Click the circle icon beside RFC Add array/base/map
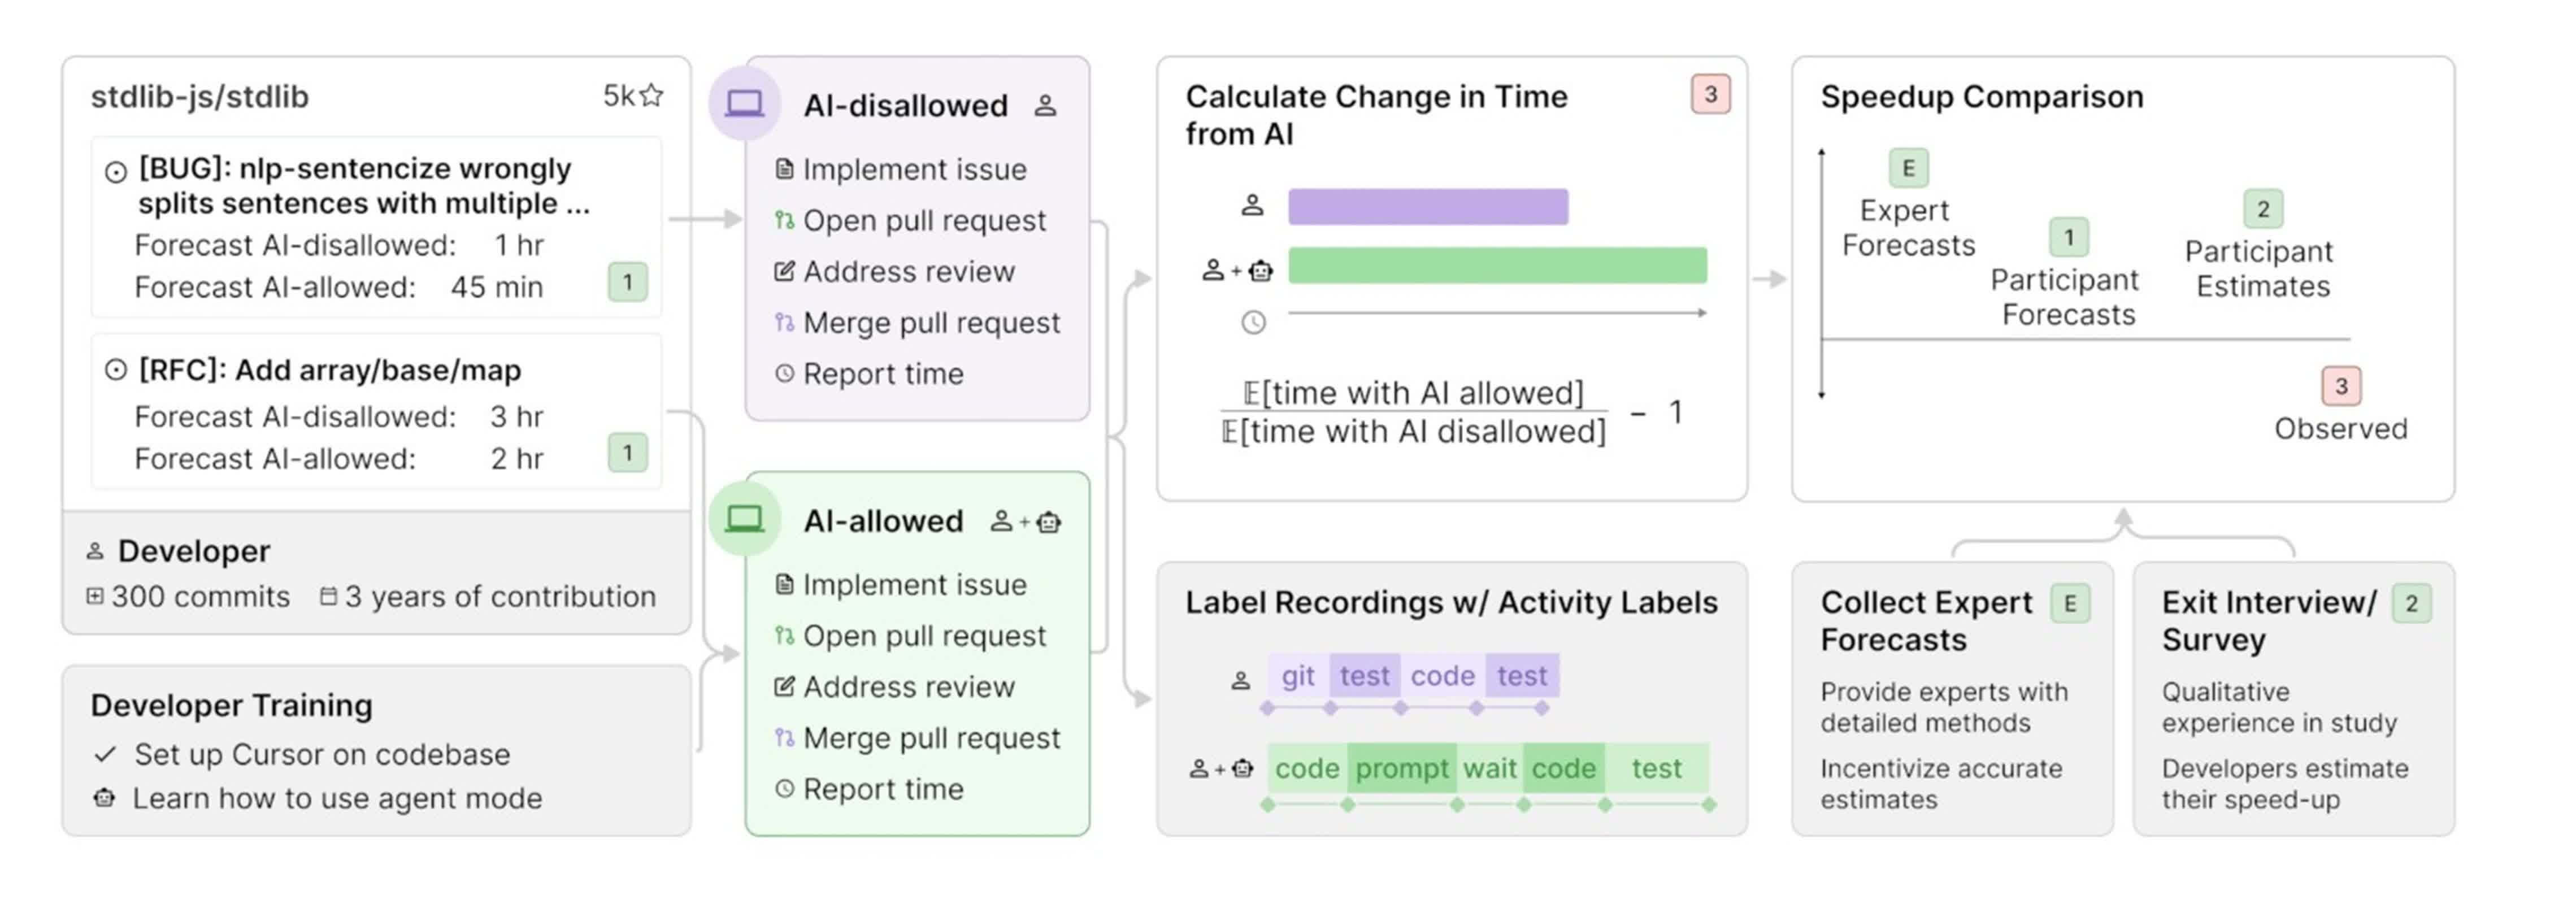Screen dimensions: 2576x904 pyautogui.click(x=116, y=370)
